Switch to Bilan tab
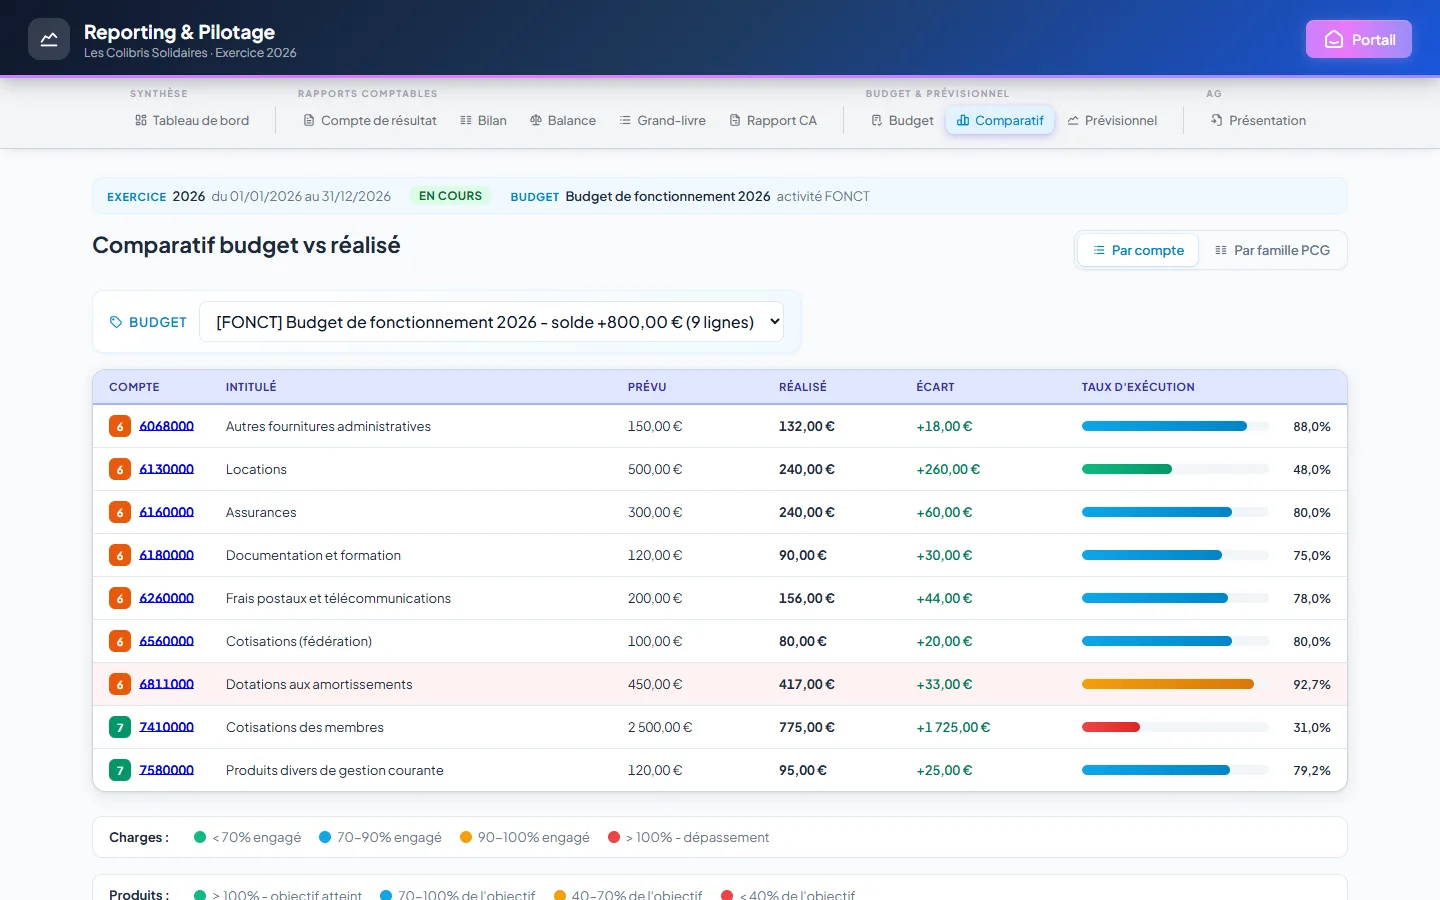The height and width of the screenshot is (900, 1440). pyautogui.click(x=483, y=120)
